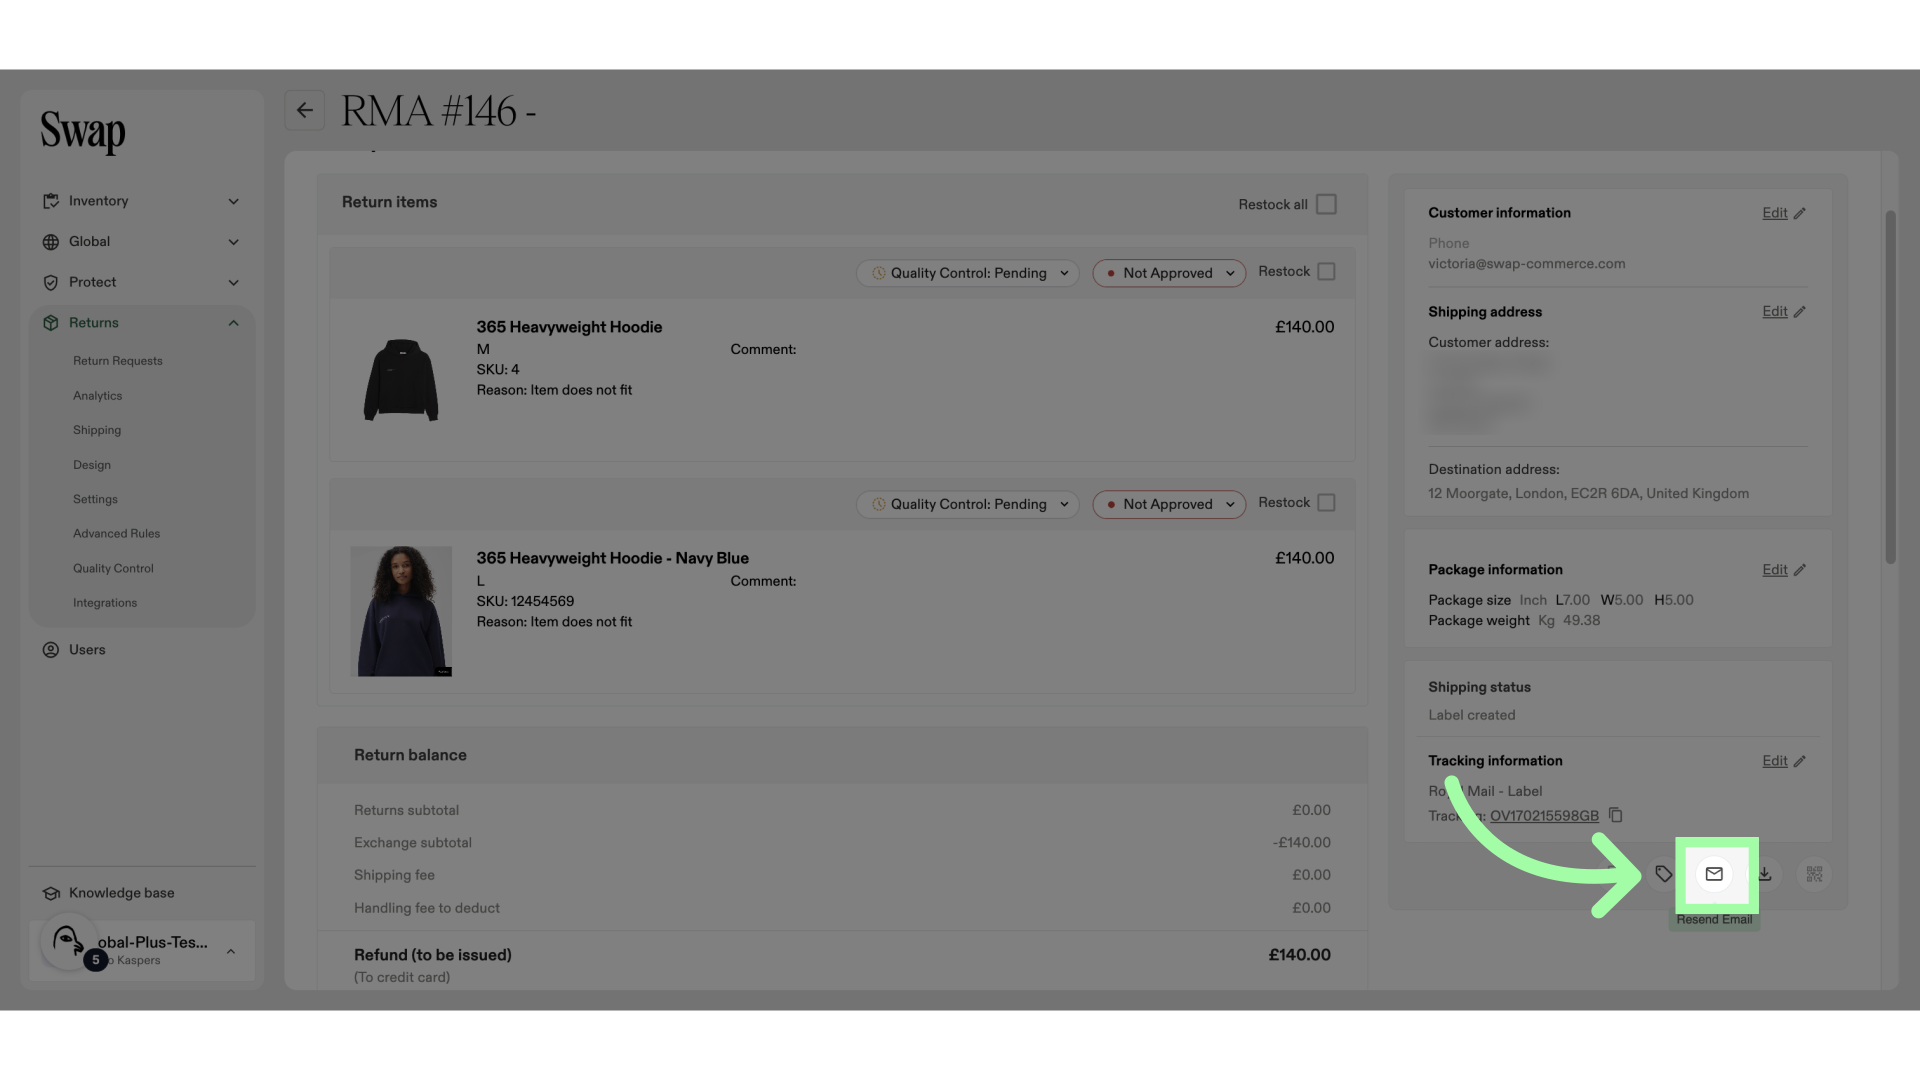Click the tracking number OV170215598GB link
Image resolution: width=1920 pixels, height=1080 pixels.
click(1544, 816)
